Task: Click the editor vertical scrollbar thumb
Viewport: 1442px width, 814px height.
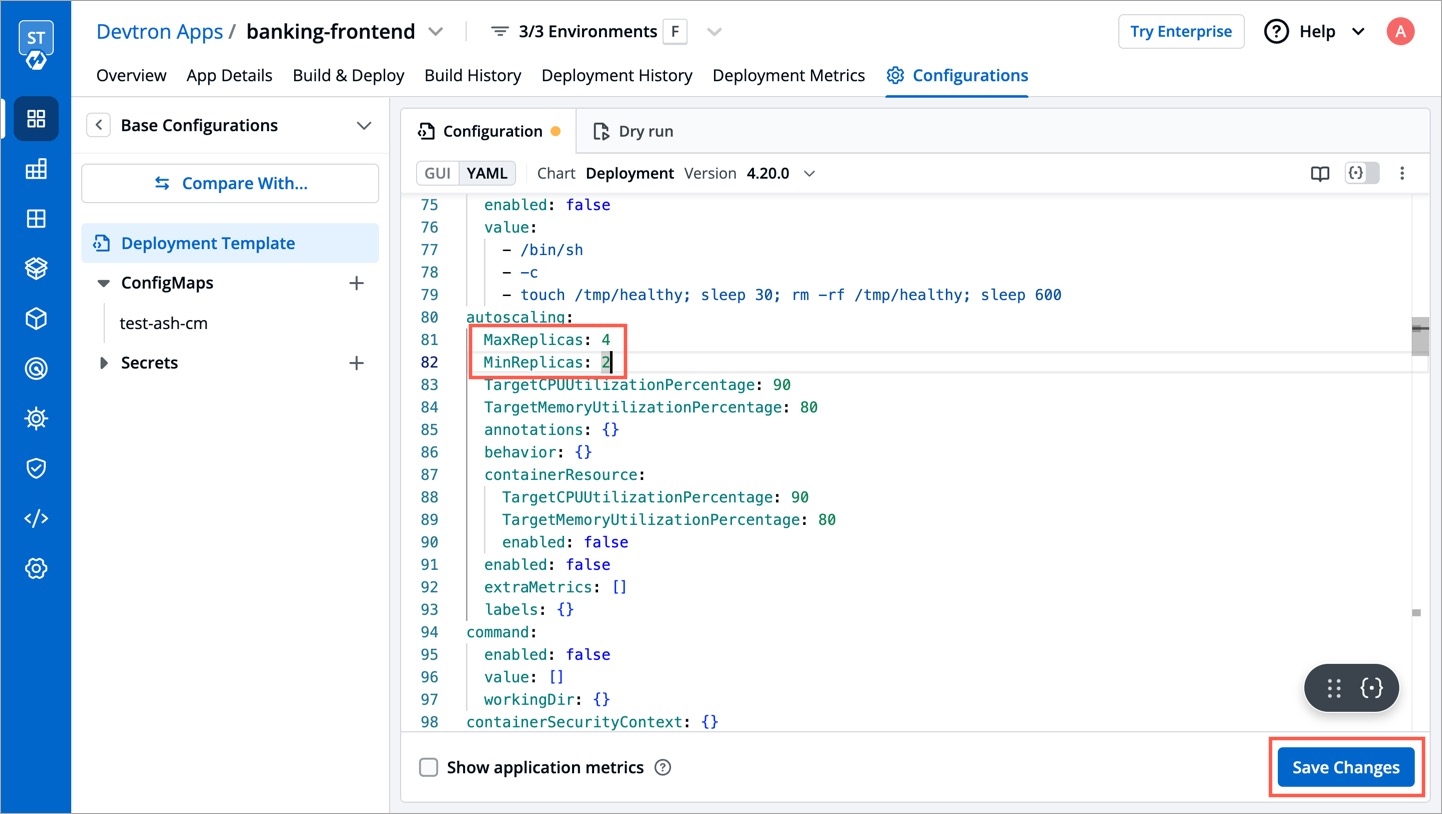Action: coord(1419,339)
